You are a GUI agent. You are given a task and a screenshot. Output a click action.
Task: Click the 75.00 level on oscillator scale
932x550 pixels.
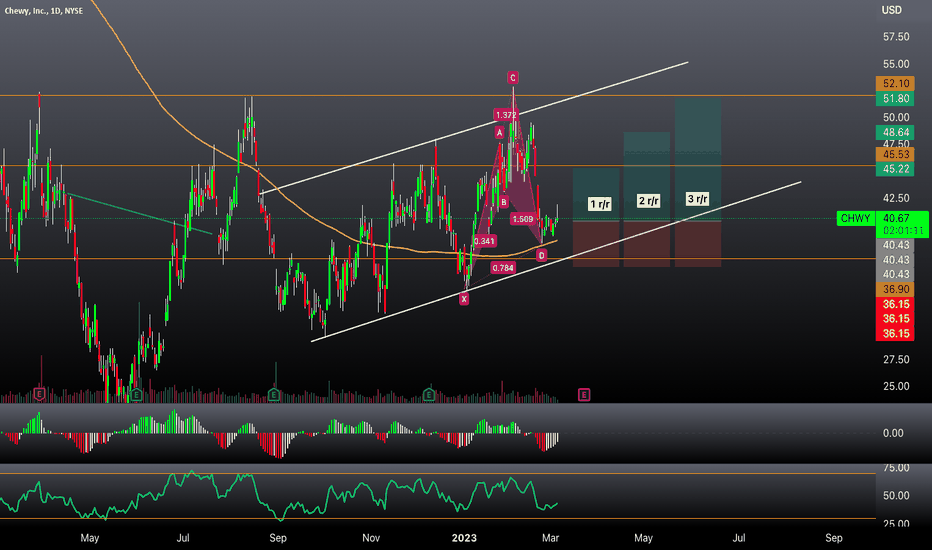click(x=896, y=468)
